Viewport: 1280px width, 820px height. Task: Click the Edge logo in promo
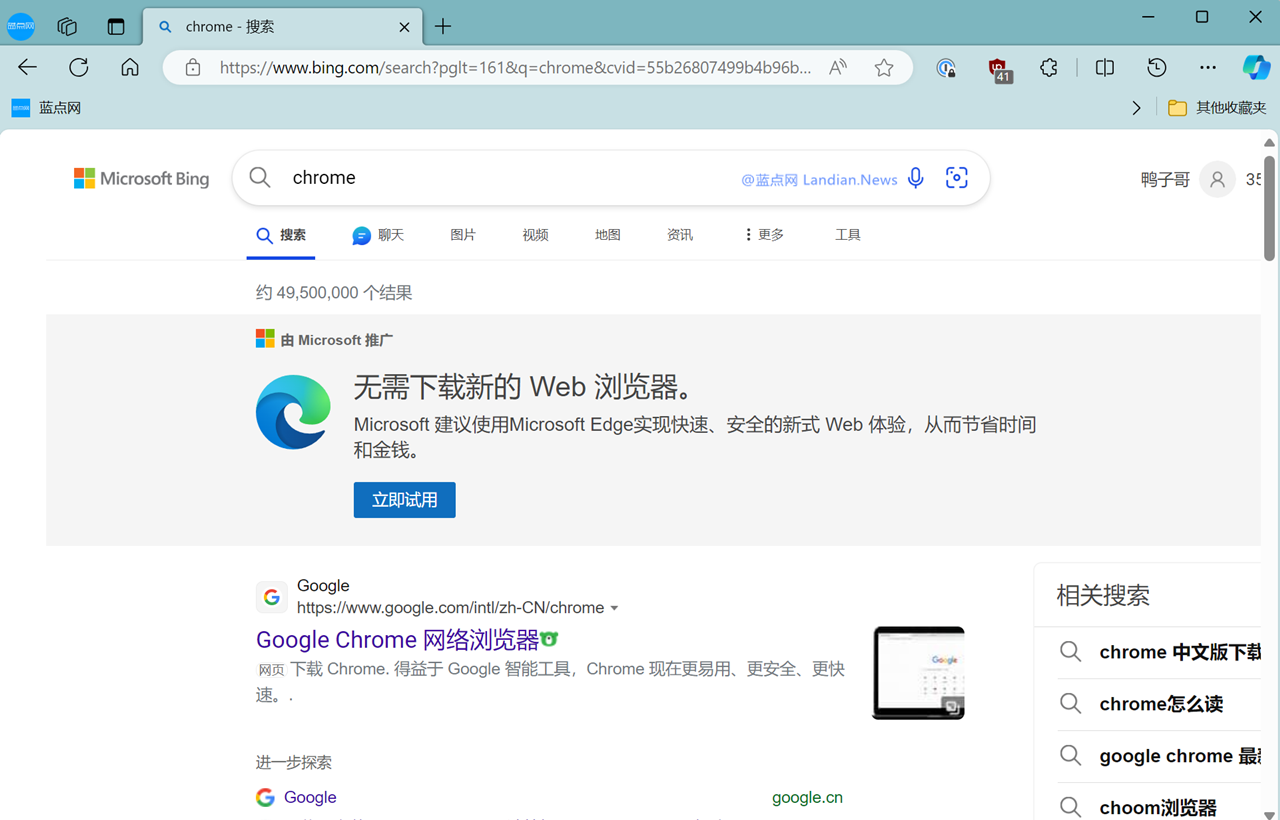point(293,412)
